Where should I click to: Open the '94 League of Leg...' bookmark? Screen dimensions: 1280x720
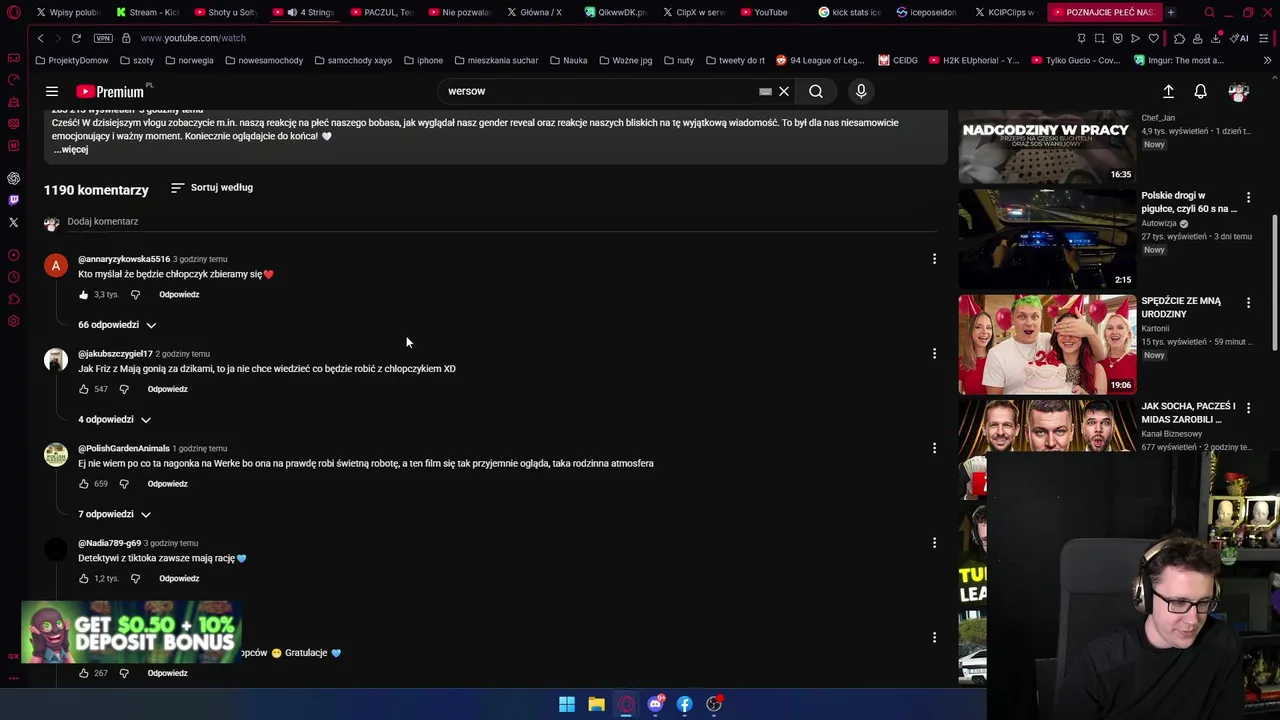[x=820, y=60]
